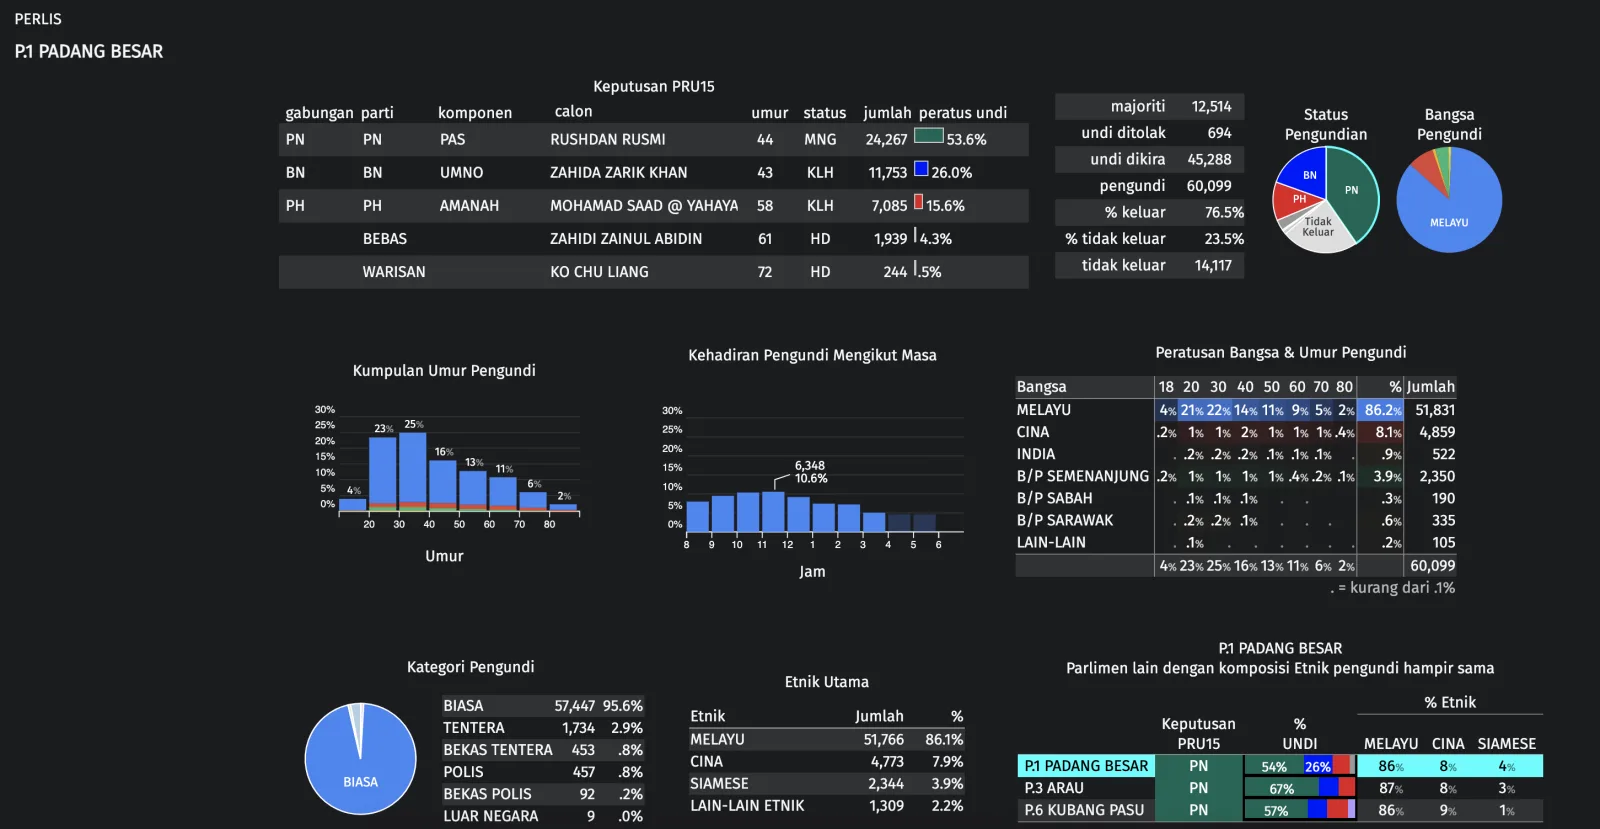The height and width of the screenshot is (829, 1600).
Task: Click KO CHU LIANG candidate name
Action: [x=599, y=272]
